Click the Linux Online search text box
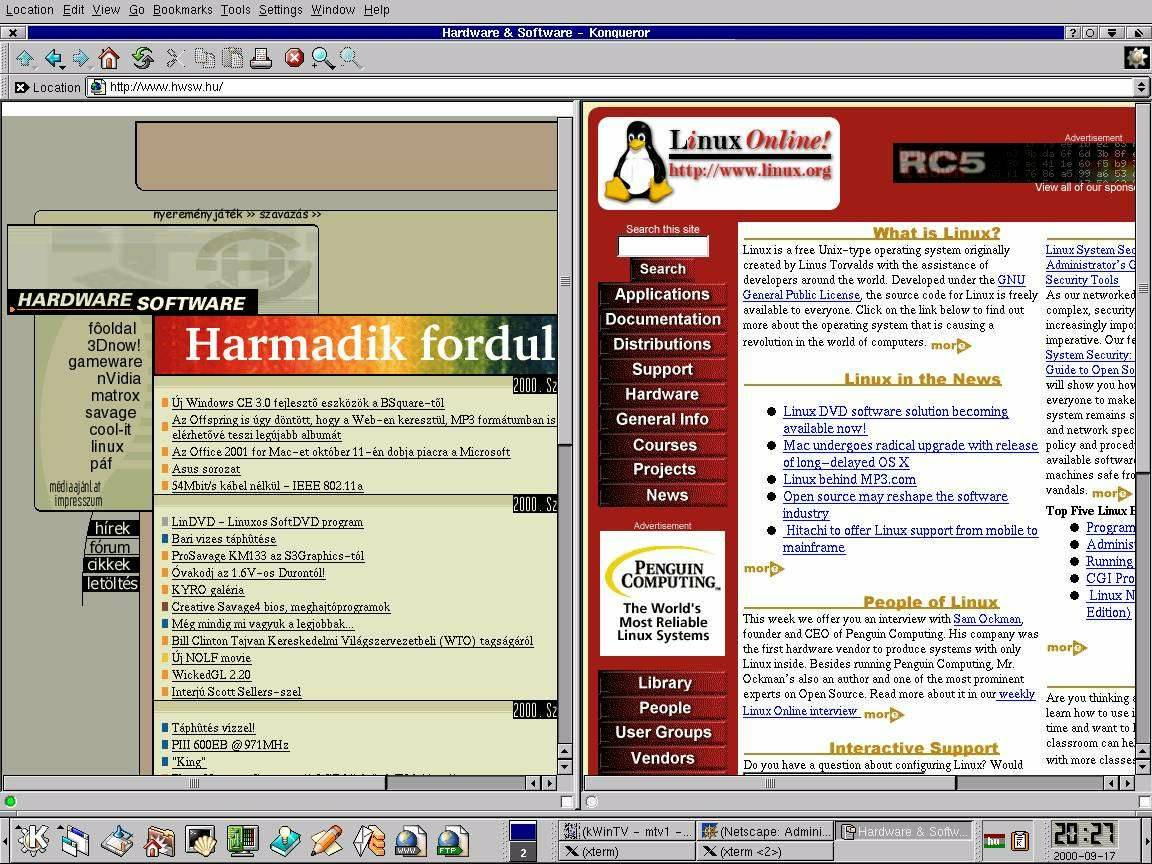Screen dimensions: 1152x864 [663, 246]
